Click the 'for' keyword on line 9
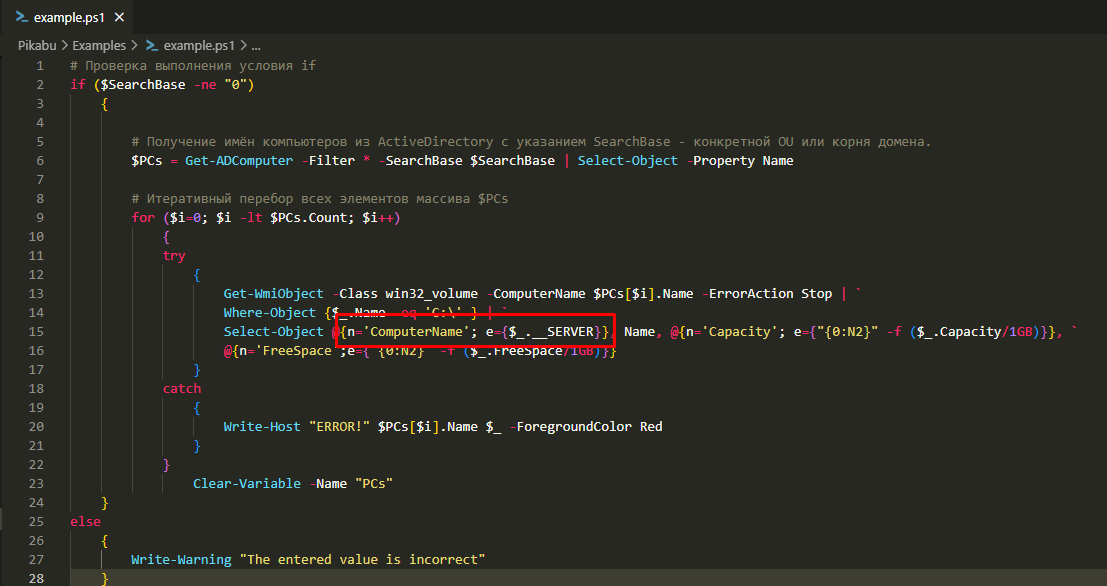This screenshot has width=1107, height=586. [143, 217]
